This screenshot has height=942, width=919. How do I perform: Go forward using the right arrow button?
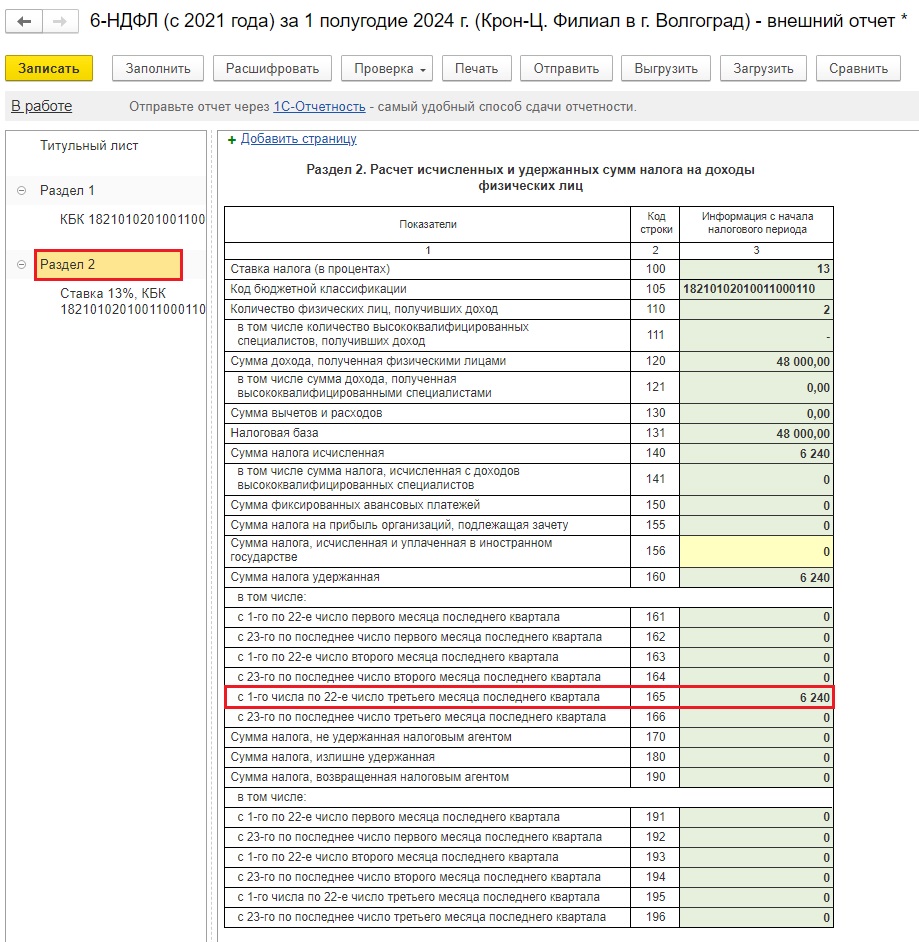pos(60,22)
